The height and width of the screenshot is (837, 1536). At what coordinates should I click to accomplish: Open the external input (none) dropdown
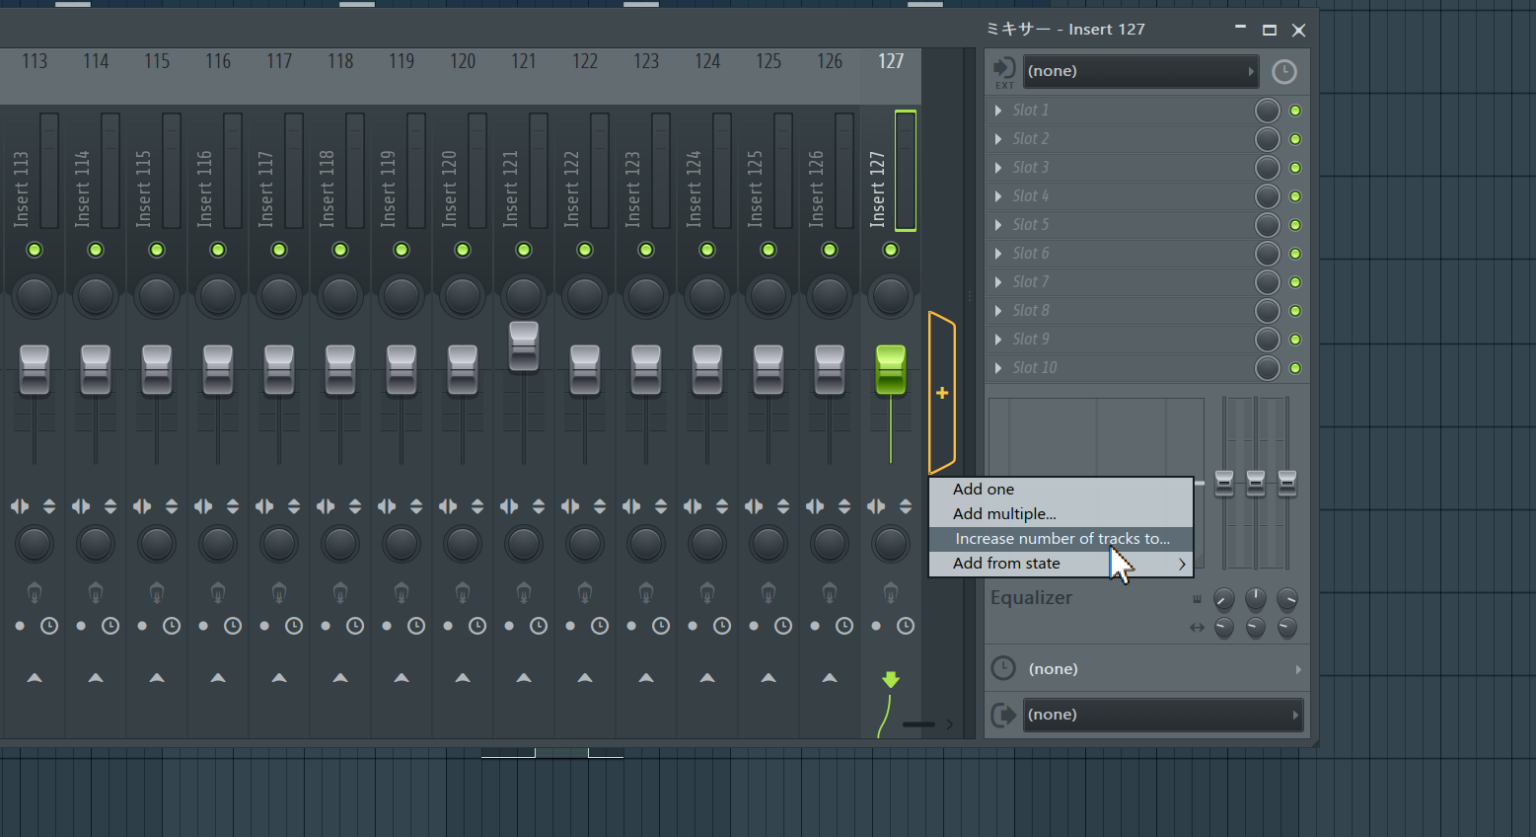1140,70
